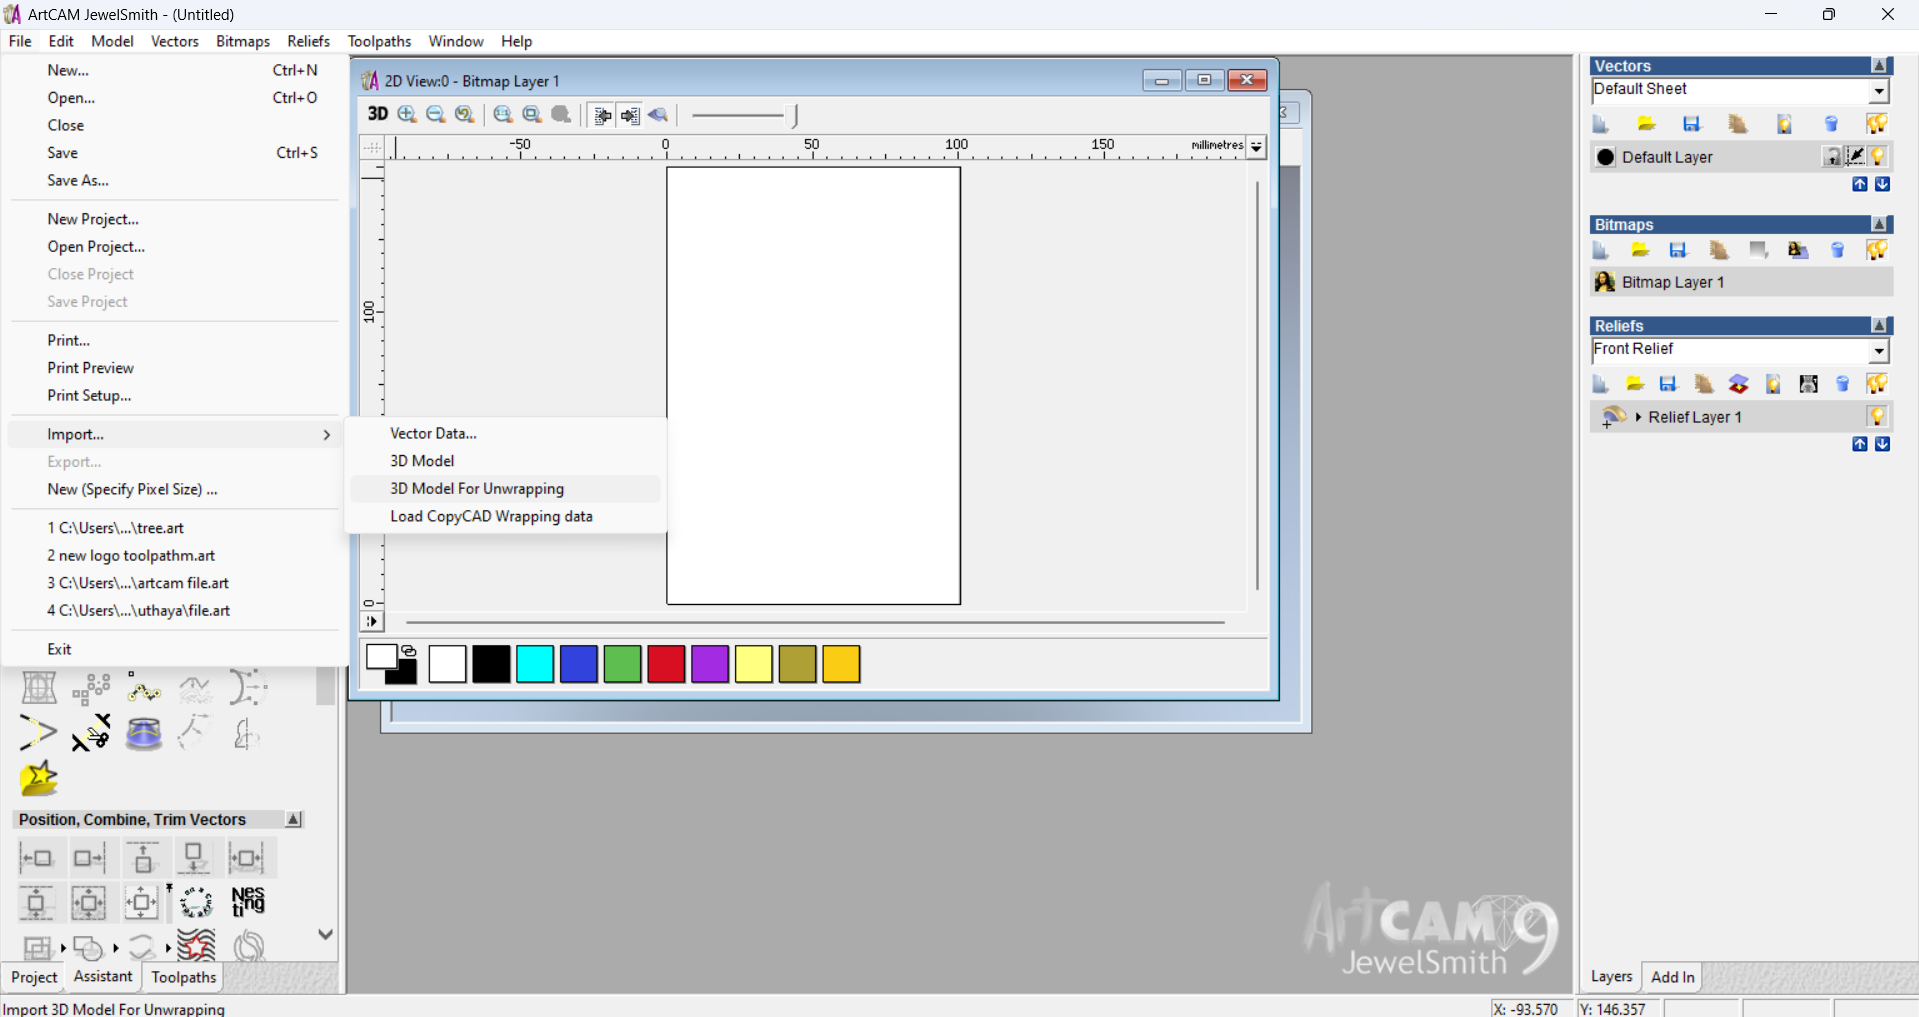Select the Nesting tool icon
The width and height of the screenshot is (1919, 1017).
248,902
